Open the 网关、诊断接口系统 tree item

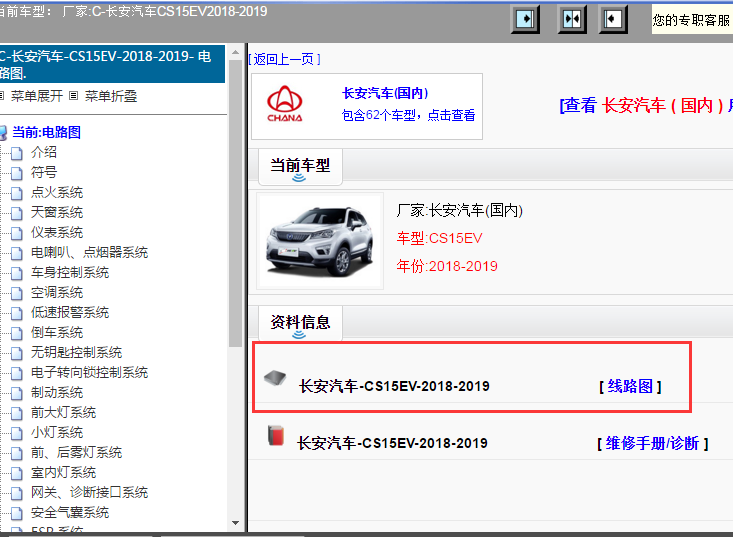tap(89, 492)
